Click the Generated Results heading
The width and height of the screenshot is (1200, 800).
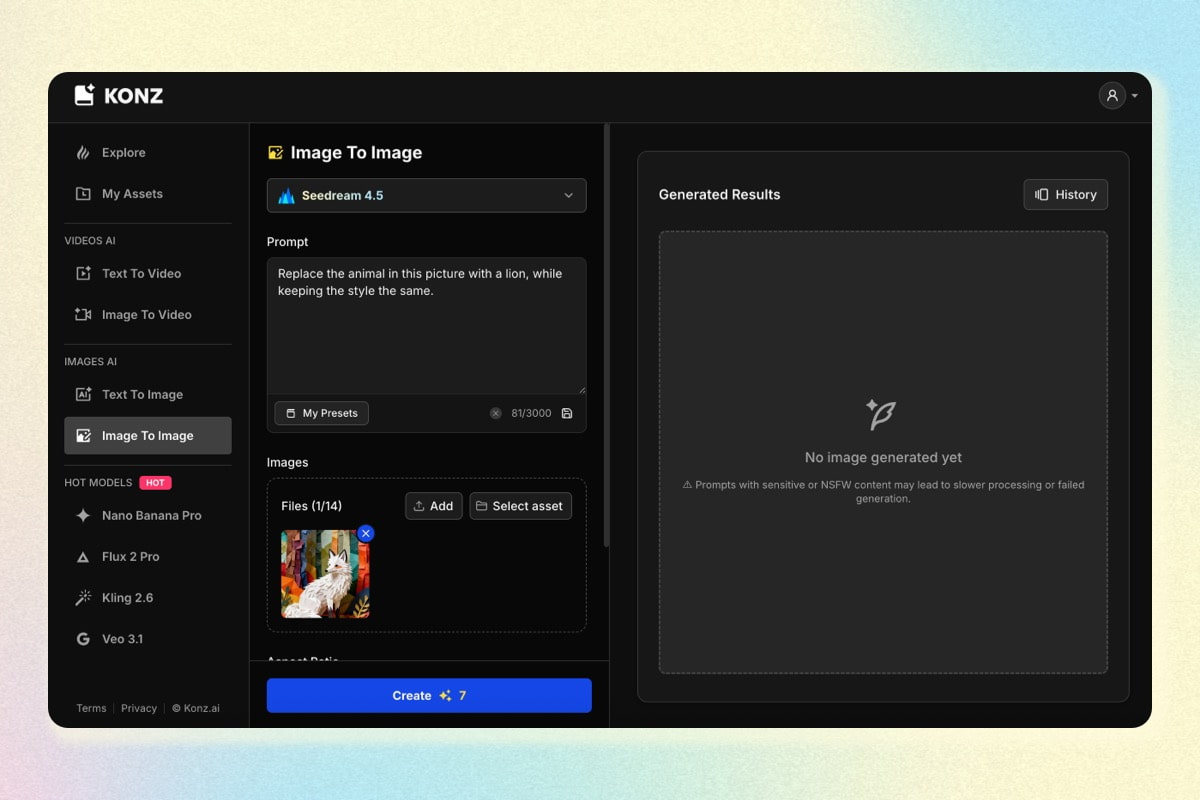719,194
